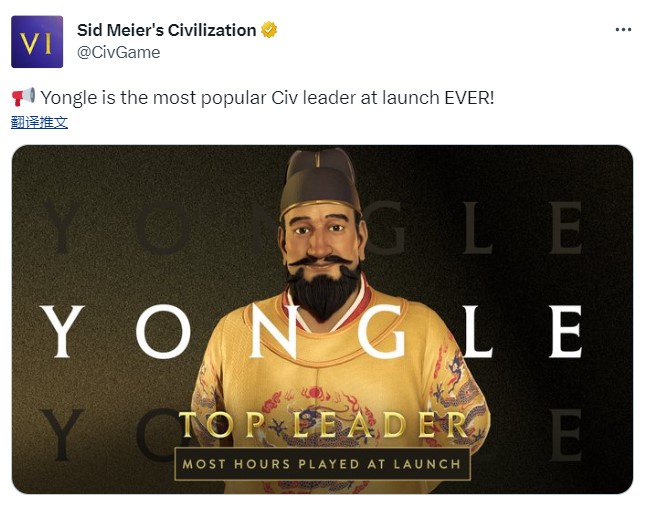
Task: Click the @CivGame handle
Action: point(118,52)
